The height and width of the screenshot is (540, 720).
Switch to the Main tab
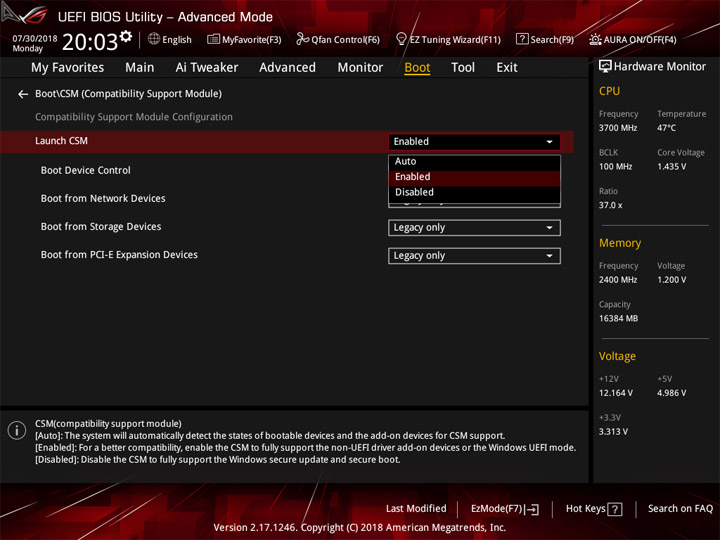click(x=140, y=68)
